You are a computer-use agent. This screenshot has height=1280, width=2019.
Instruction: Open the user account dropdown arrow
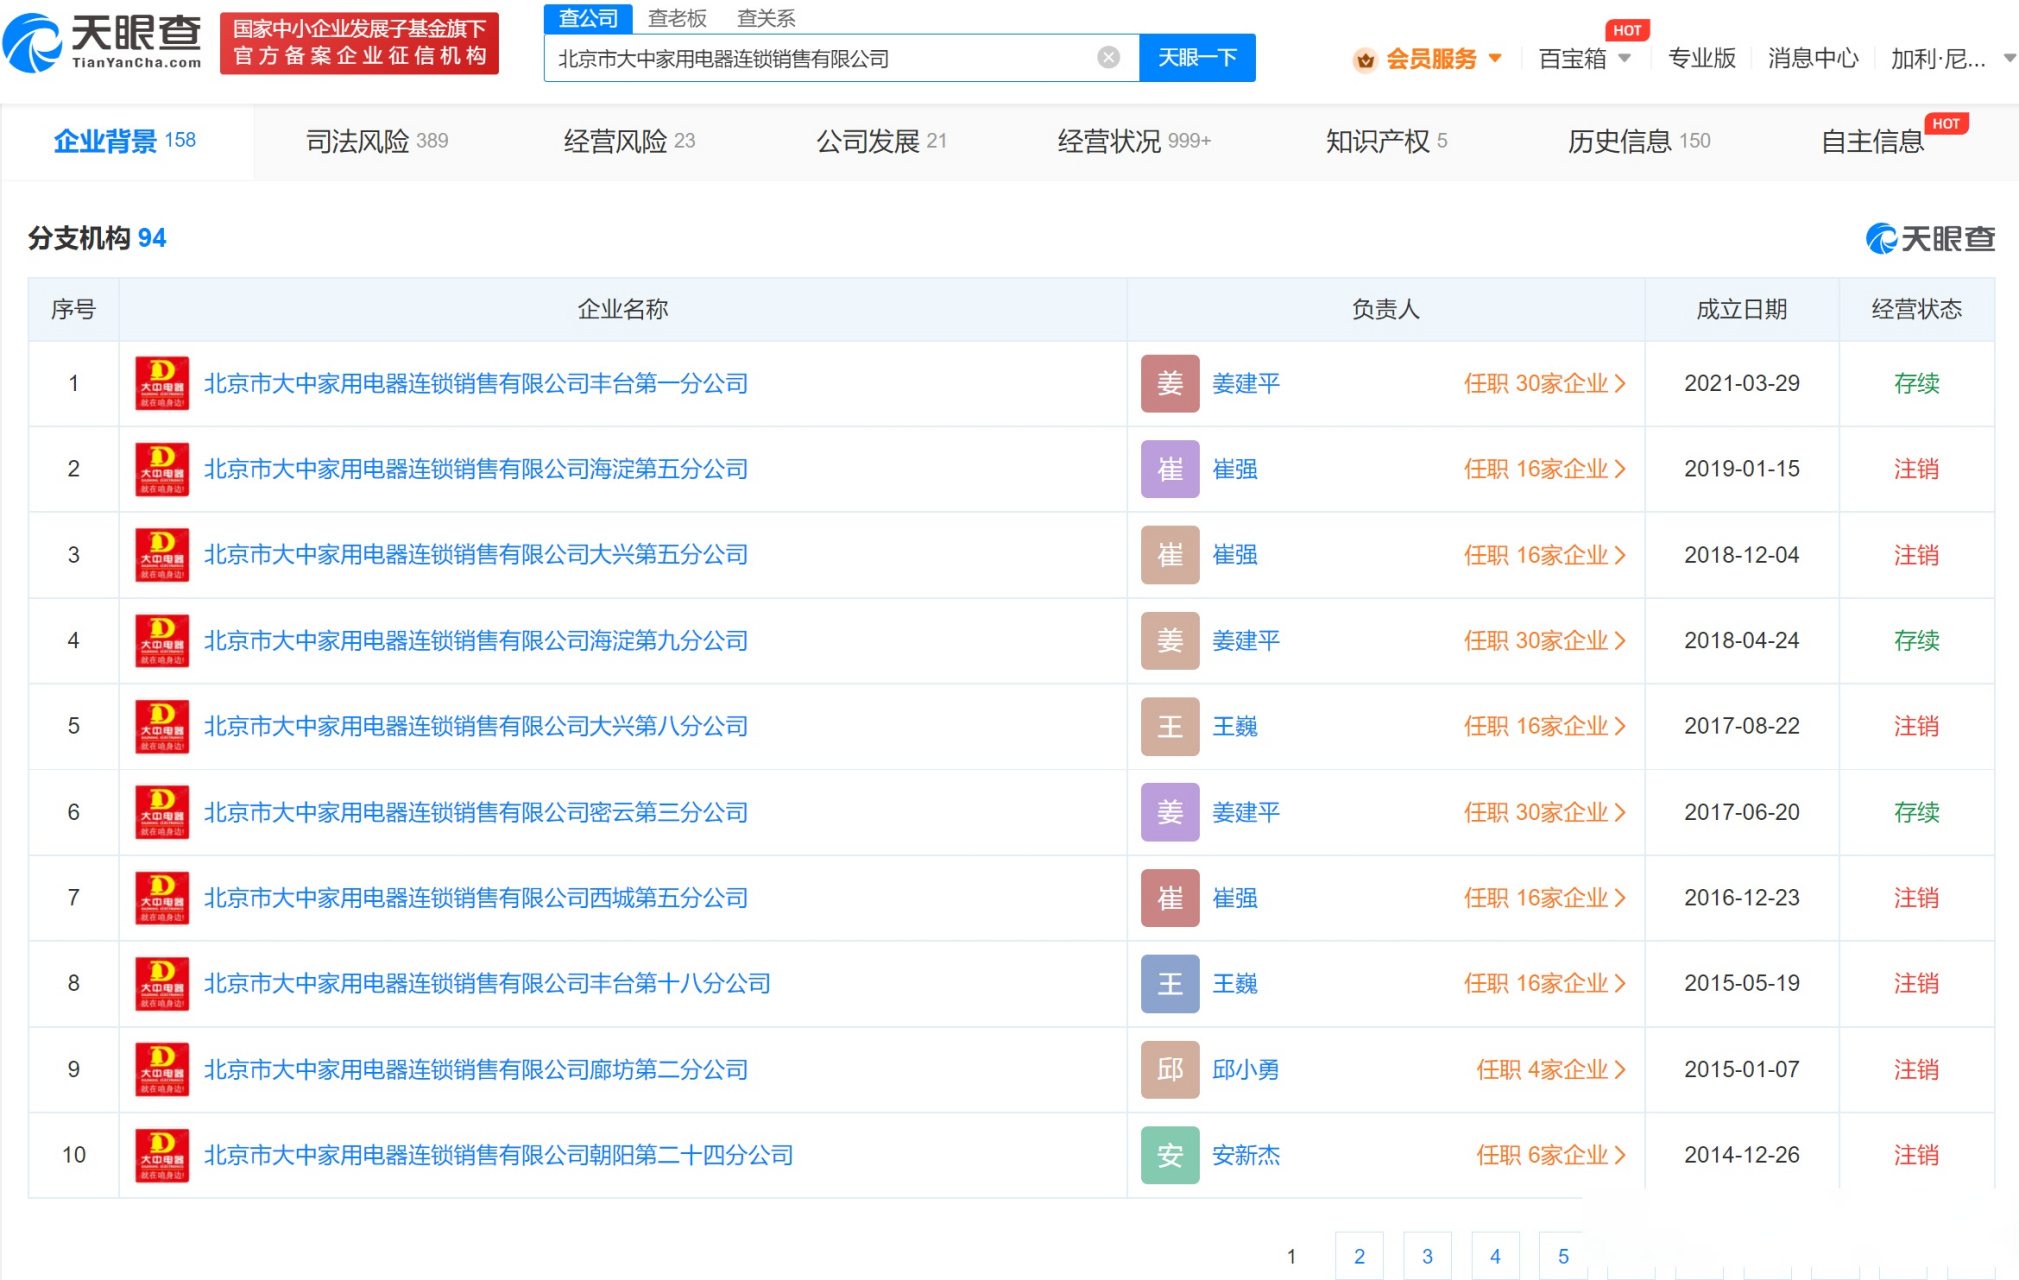pyautogui.click(x=2009, y=59)
